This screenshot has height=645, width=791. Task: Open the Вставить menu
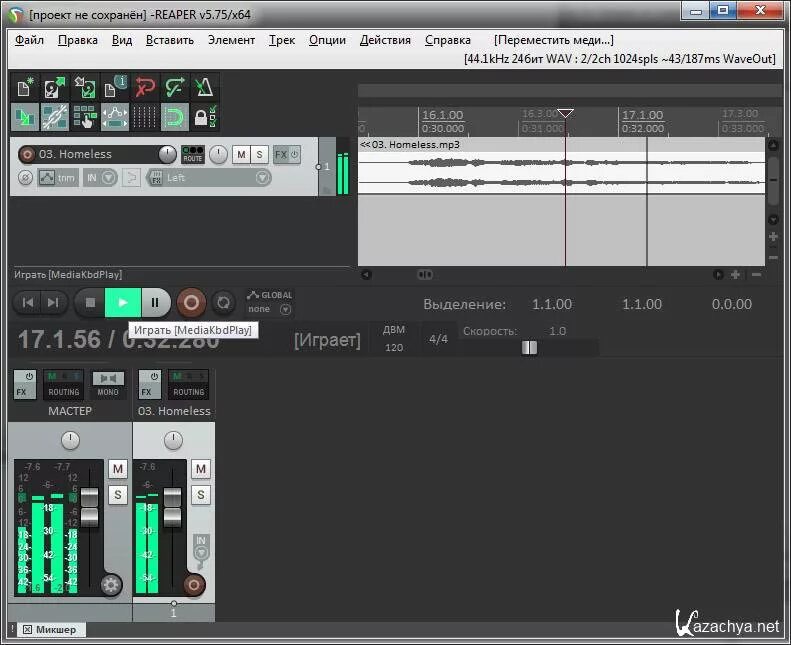coord(170,40)
